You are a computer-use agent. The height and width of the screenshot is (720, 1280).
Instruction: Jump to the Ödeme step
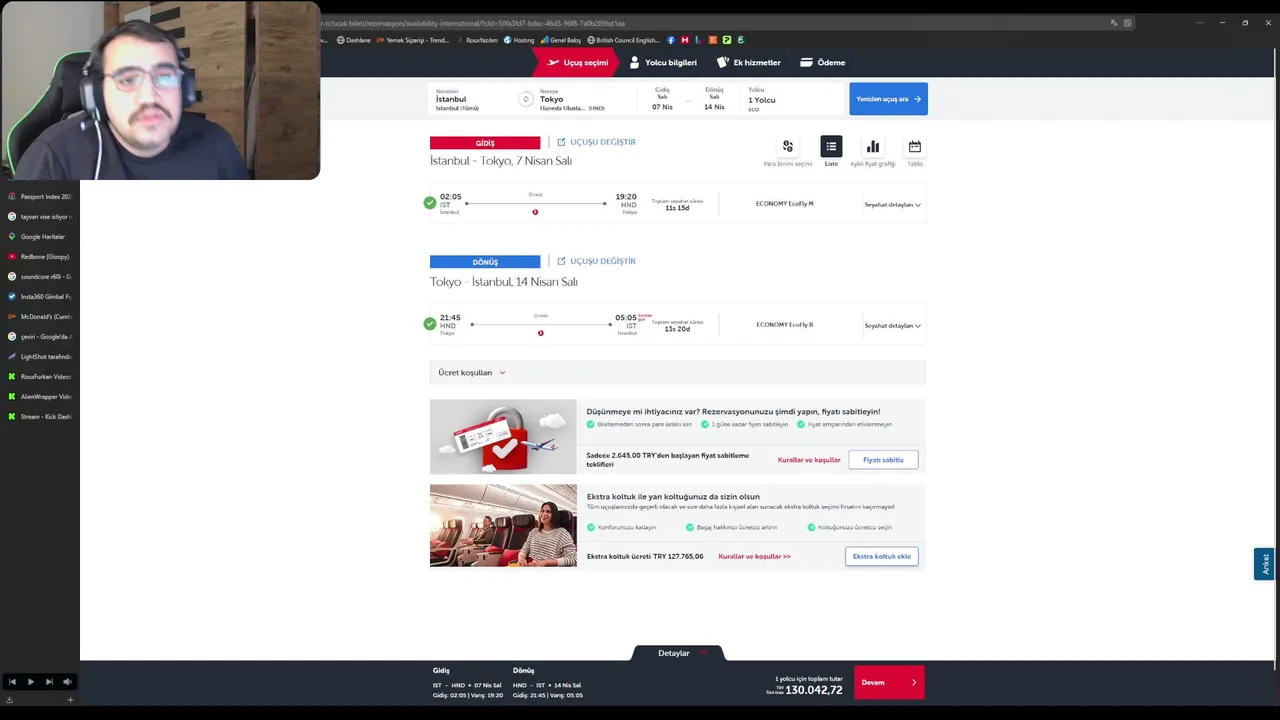pyautogui.click(x=822, y=62)
